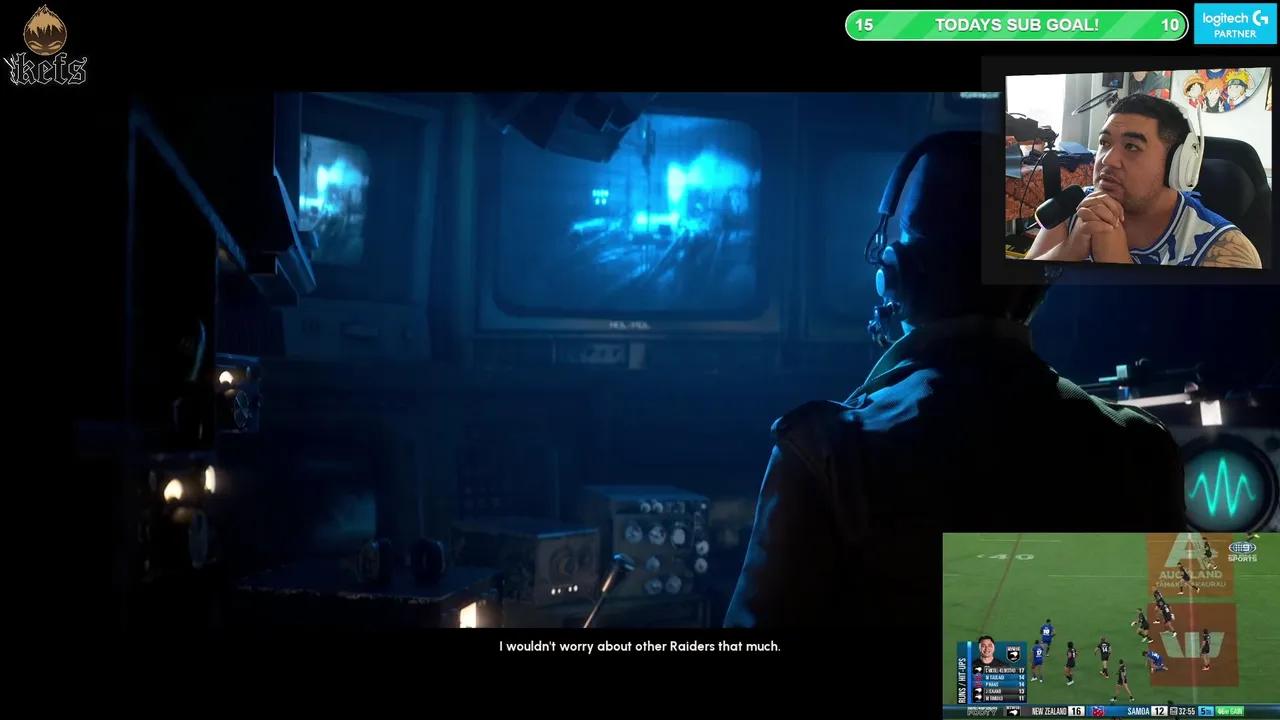Image resolution: width=1280 pixels, height=720 pixels.
Task: Click Samoa's score "12"
Action: 1159,711
